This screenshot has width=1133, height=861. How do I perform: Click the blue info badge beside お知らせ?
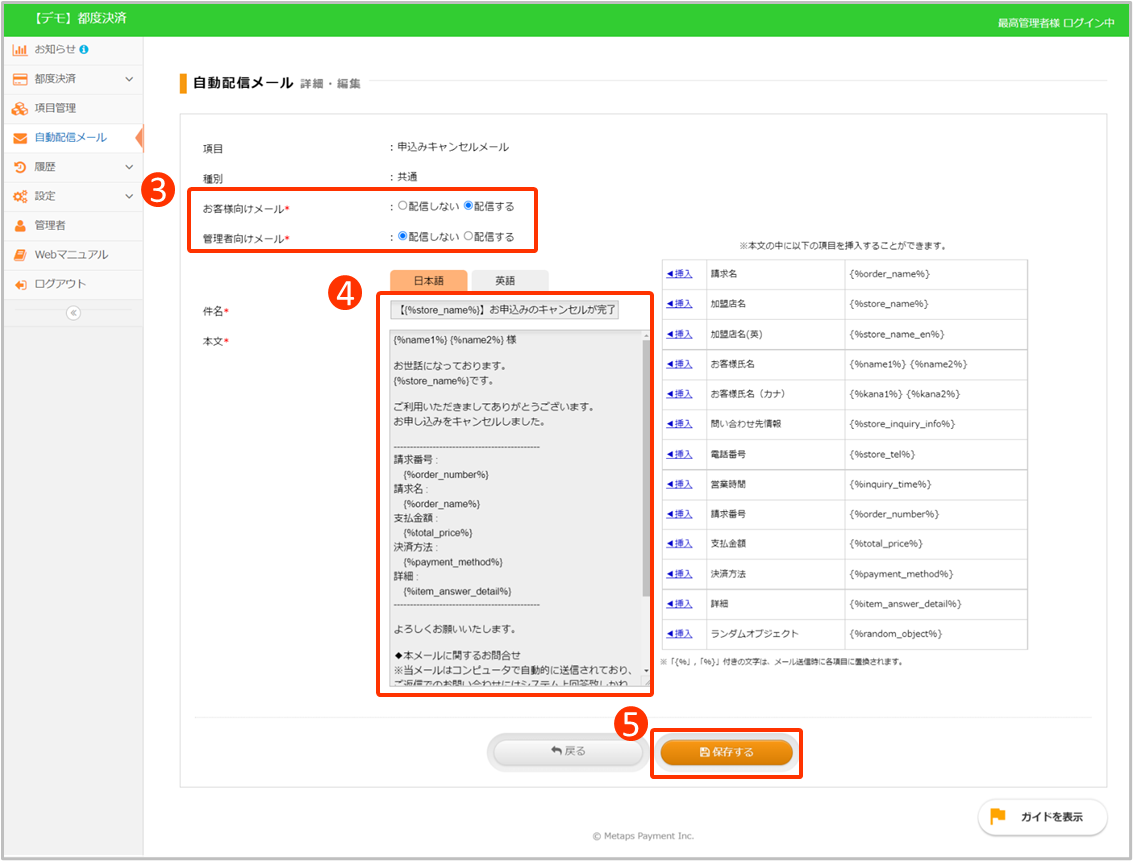pos(84,49)
